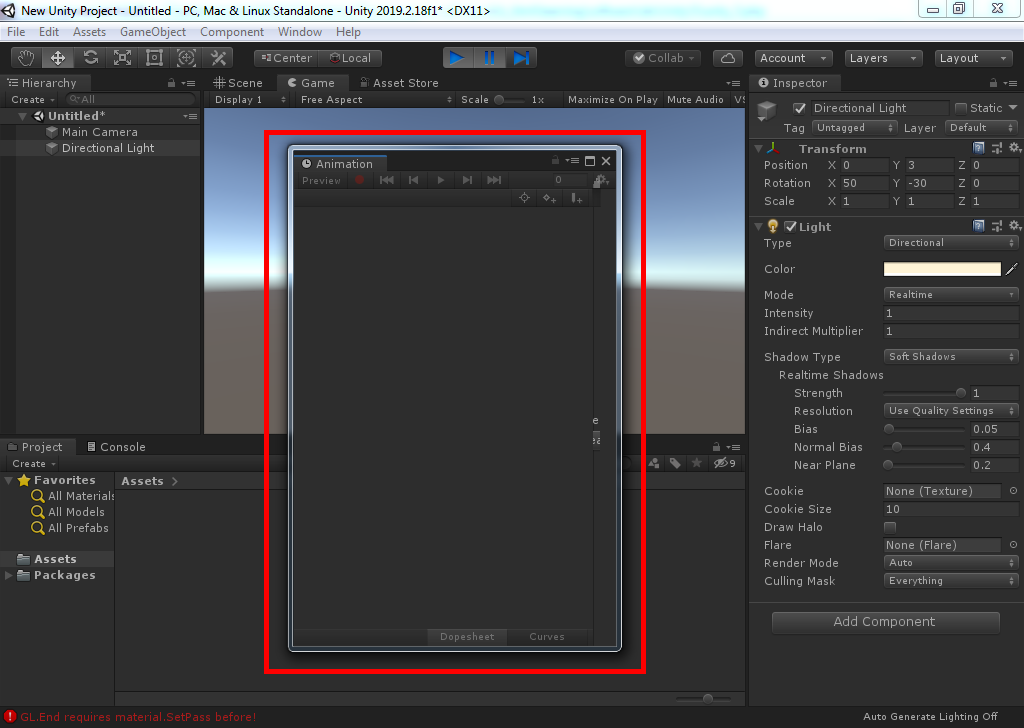Click the color picker eyedropper icon
Screen dimensions: 1024x728
(x=1011, y=269)
